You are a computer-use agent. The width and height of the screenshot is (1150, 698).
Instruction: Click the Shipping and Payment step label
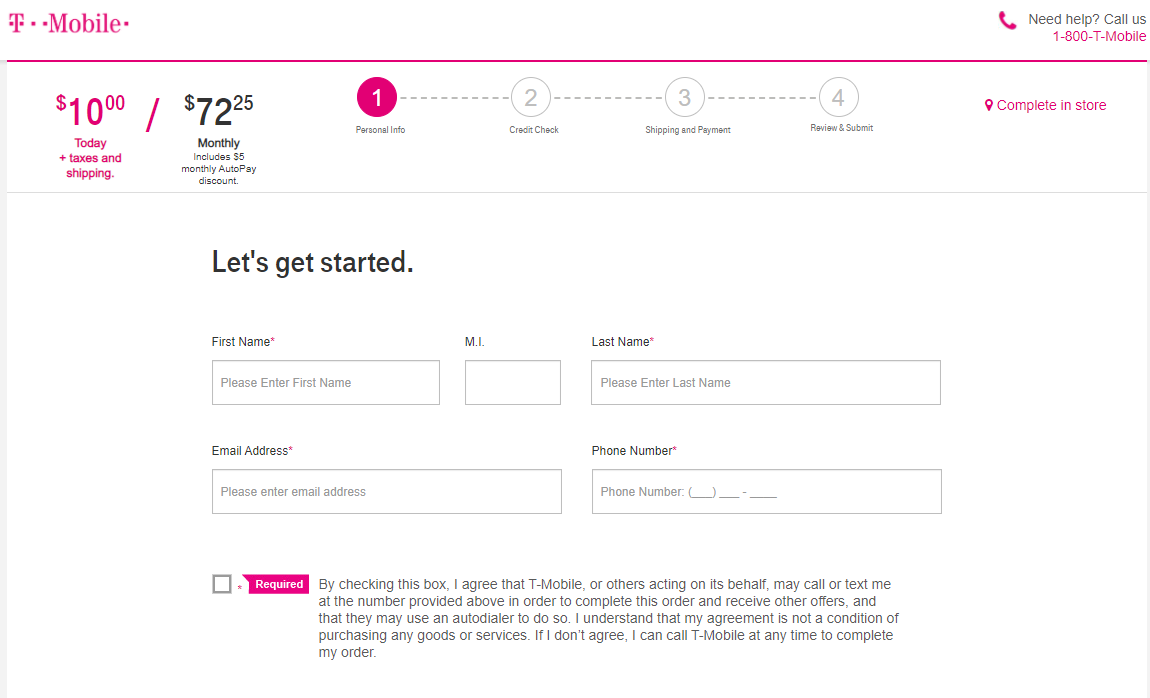(x=688, y=130)
